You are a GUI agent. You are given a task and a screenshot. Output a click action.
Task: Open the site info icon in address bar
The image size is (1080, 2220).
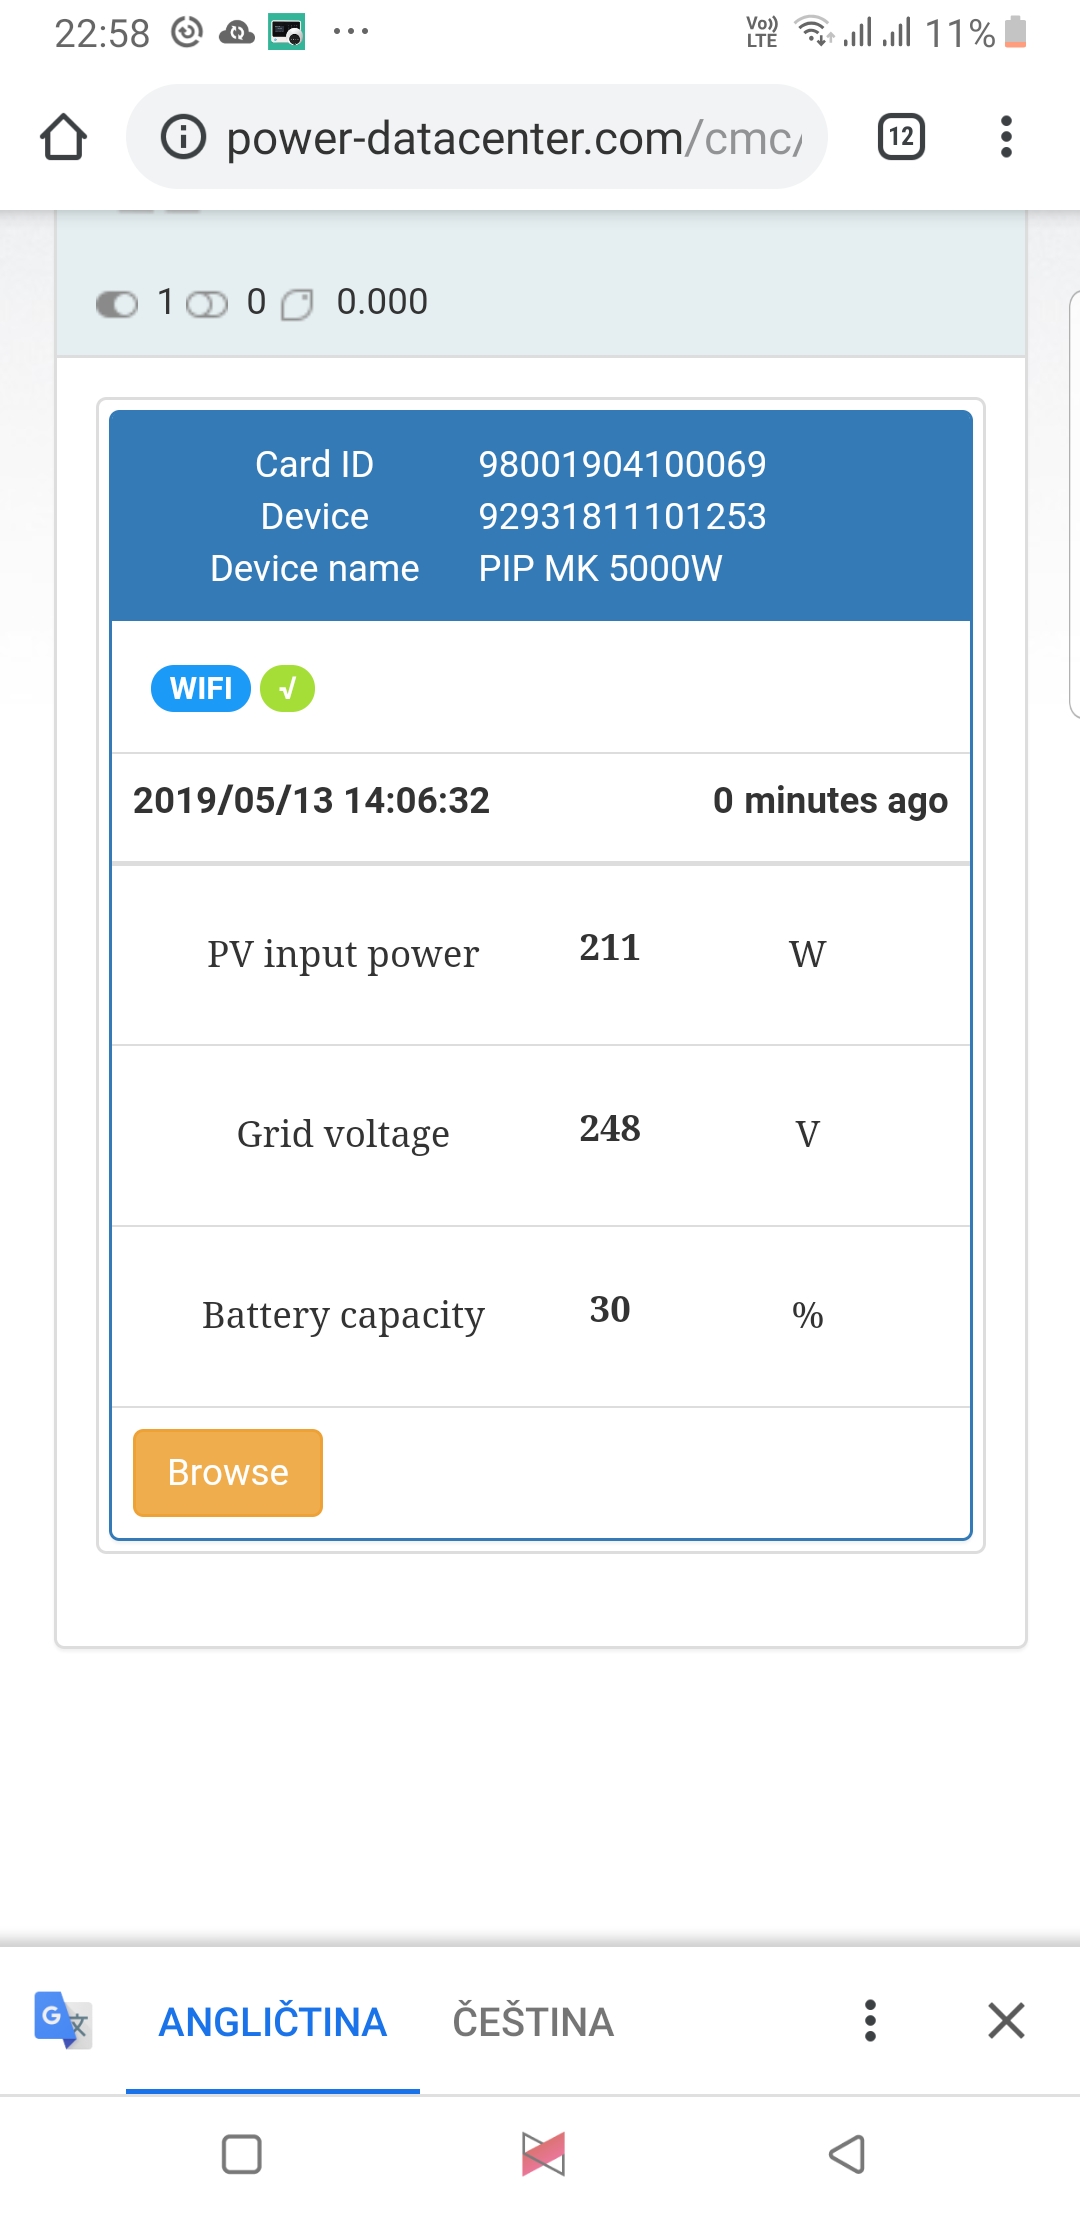click(183, 137)
